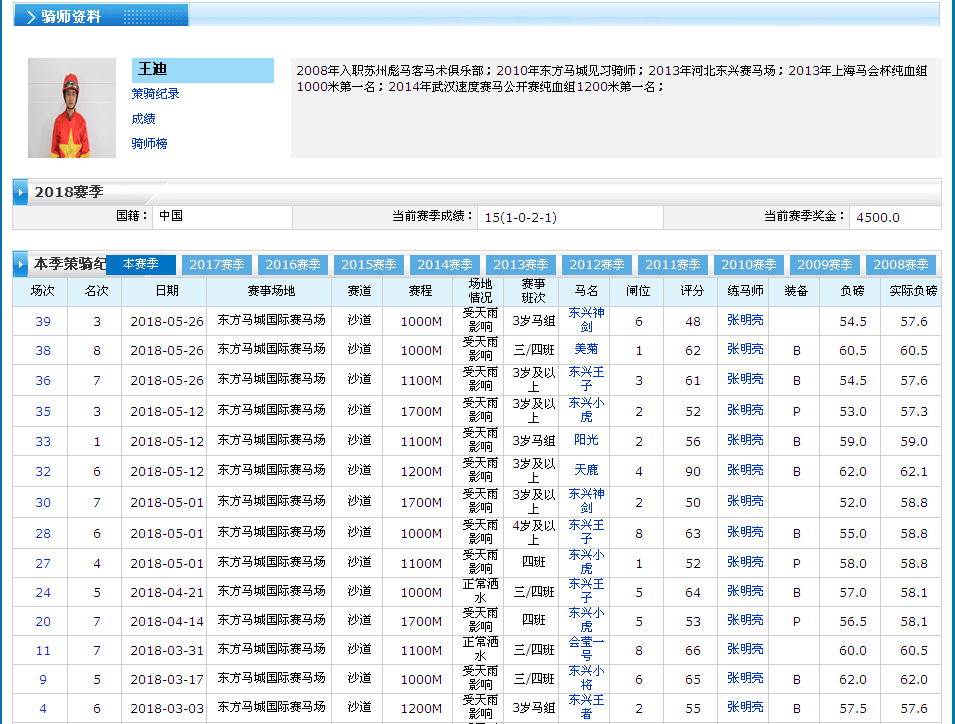Open horse 阳光 details link
Screen dimensions: 955x724
point(586,440)
